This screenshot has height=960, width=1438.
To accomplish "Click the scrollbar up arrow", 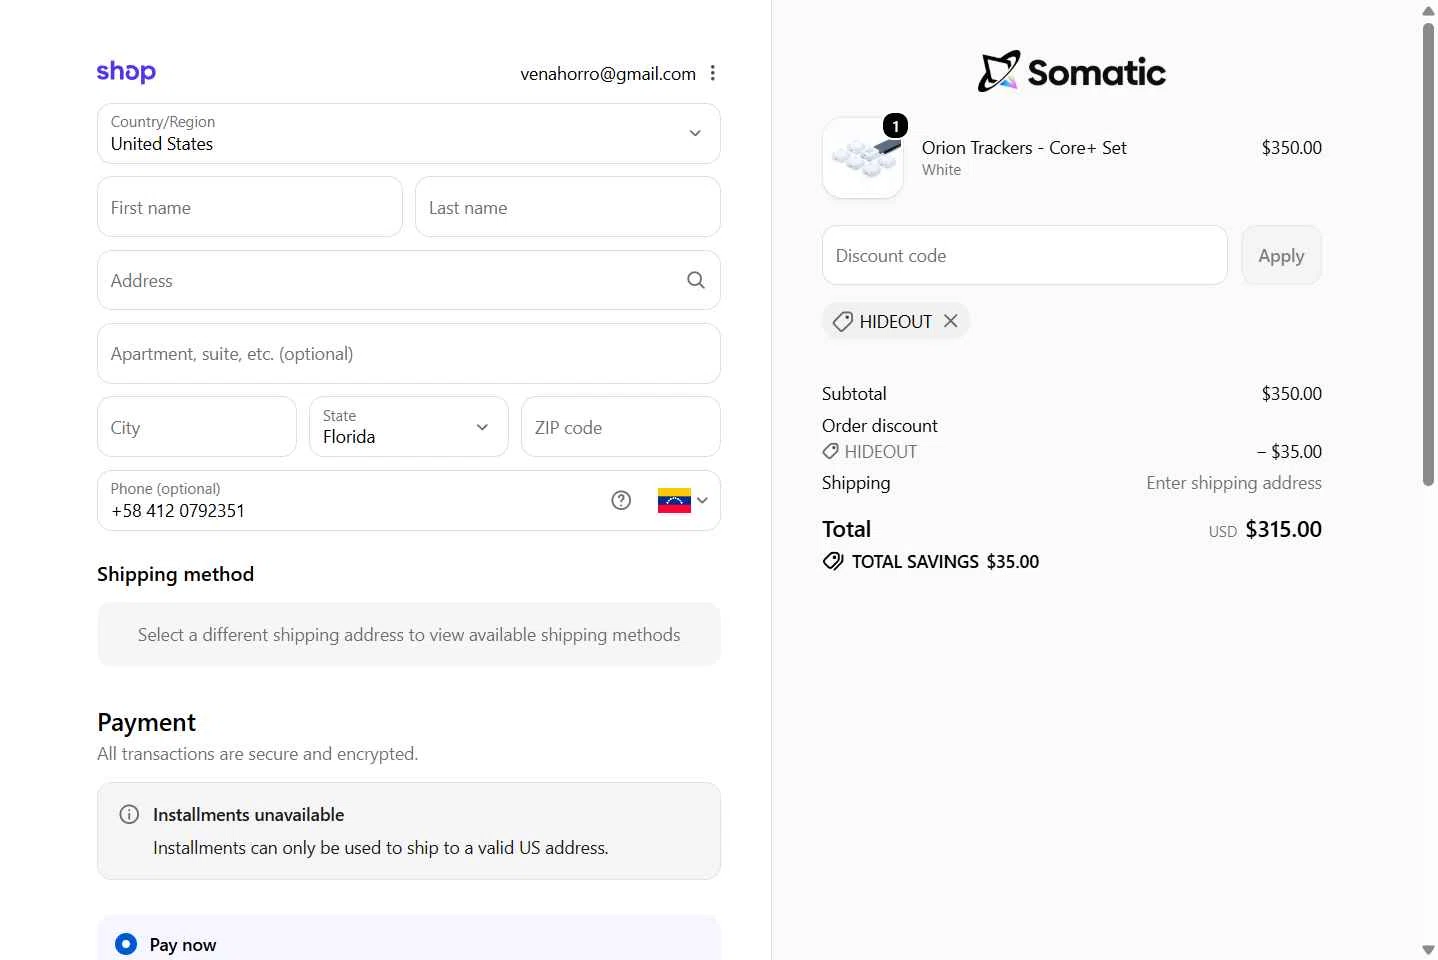I will (1428, 10).
